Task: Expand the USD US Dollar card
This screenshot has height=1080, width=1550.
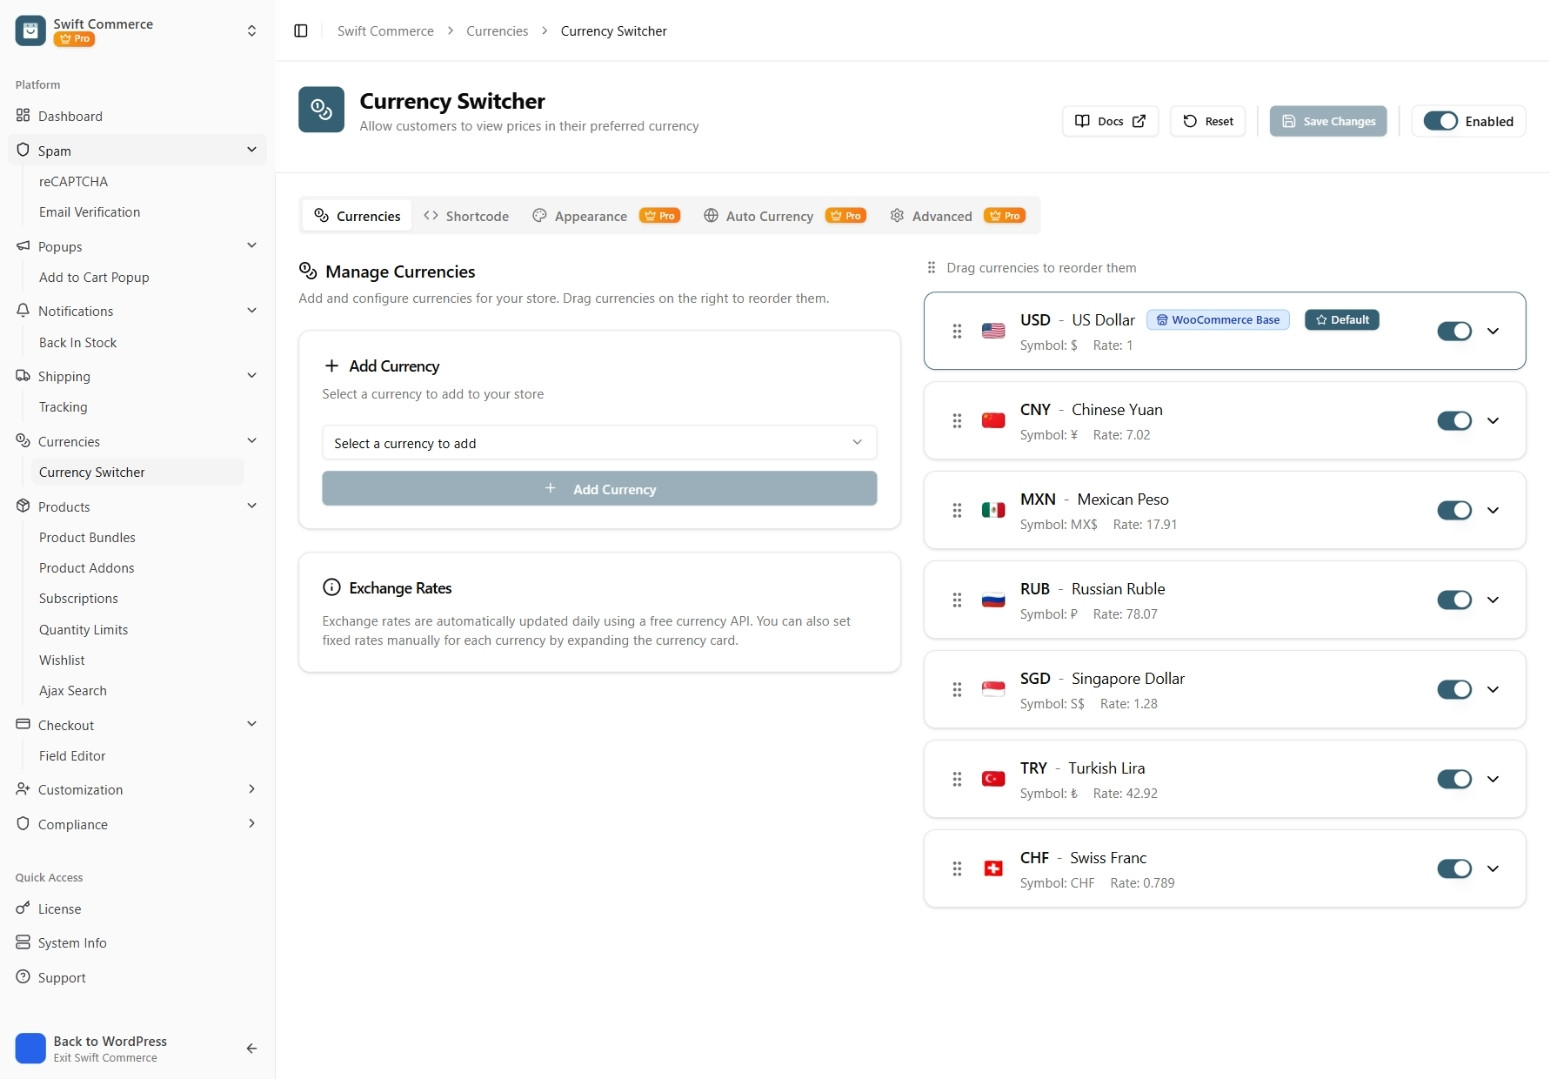Action: coord(1492,331)
